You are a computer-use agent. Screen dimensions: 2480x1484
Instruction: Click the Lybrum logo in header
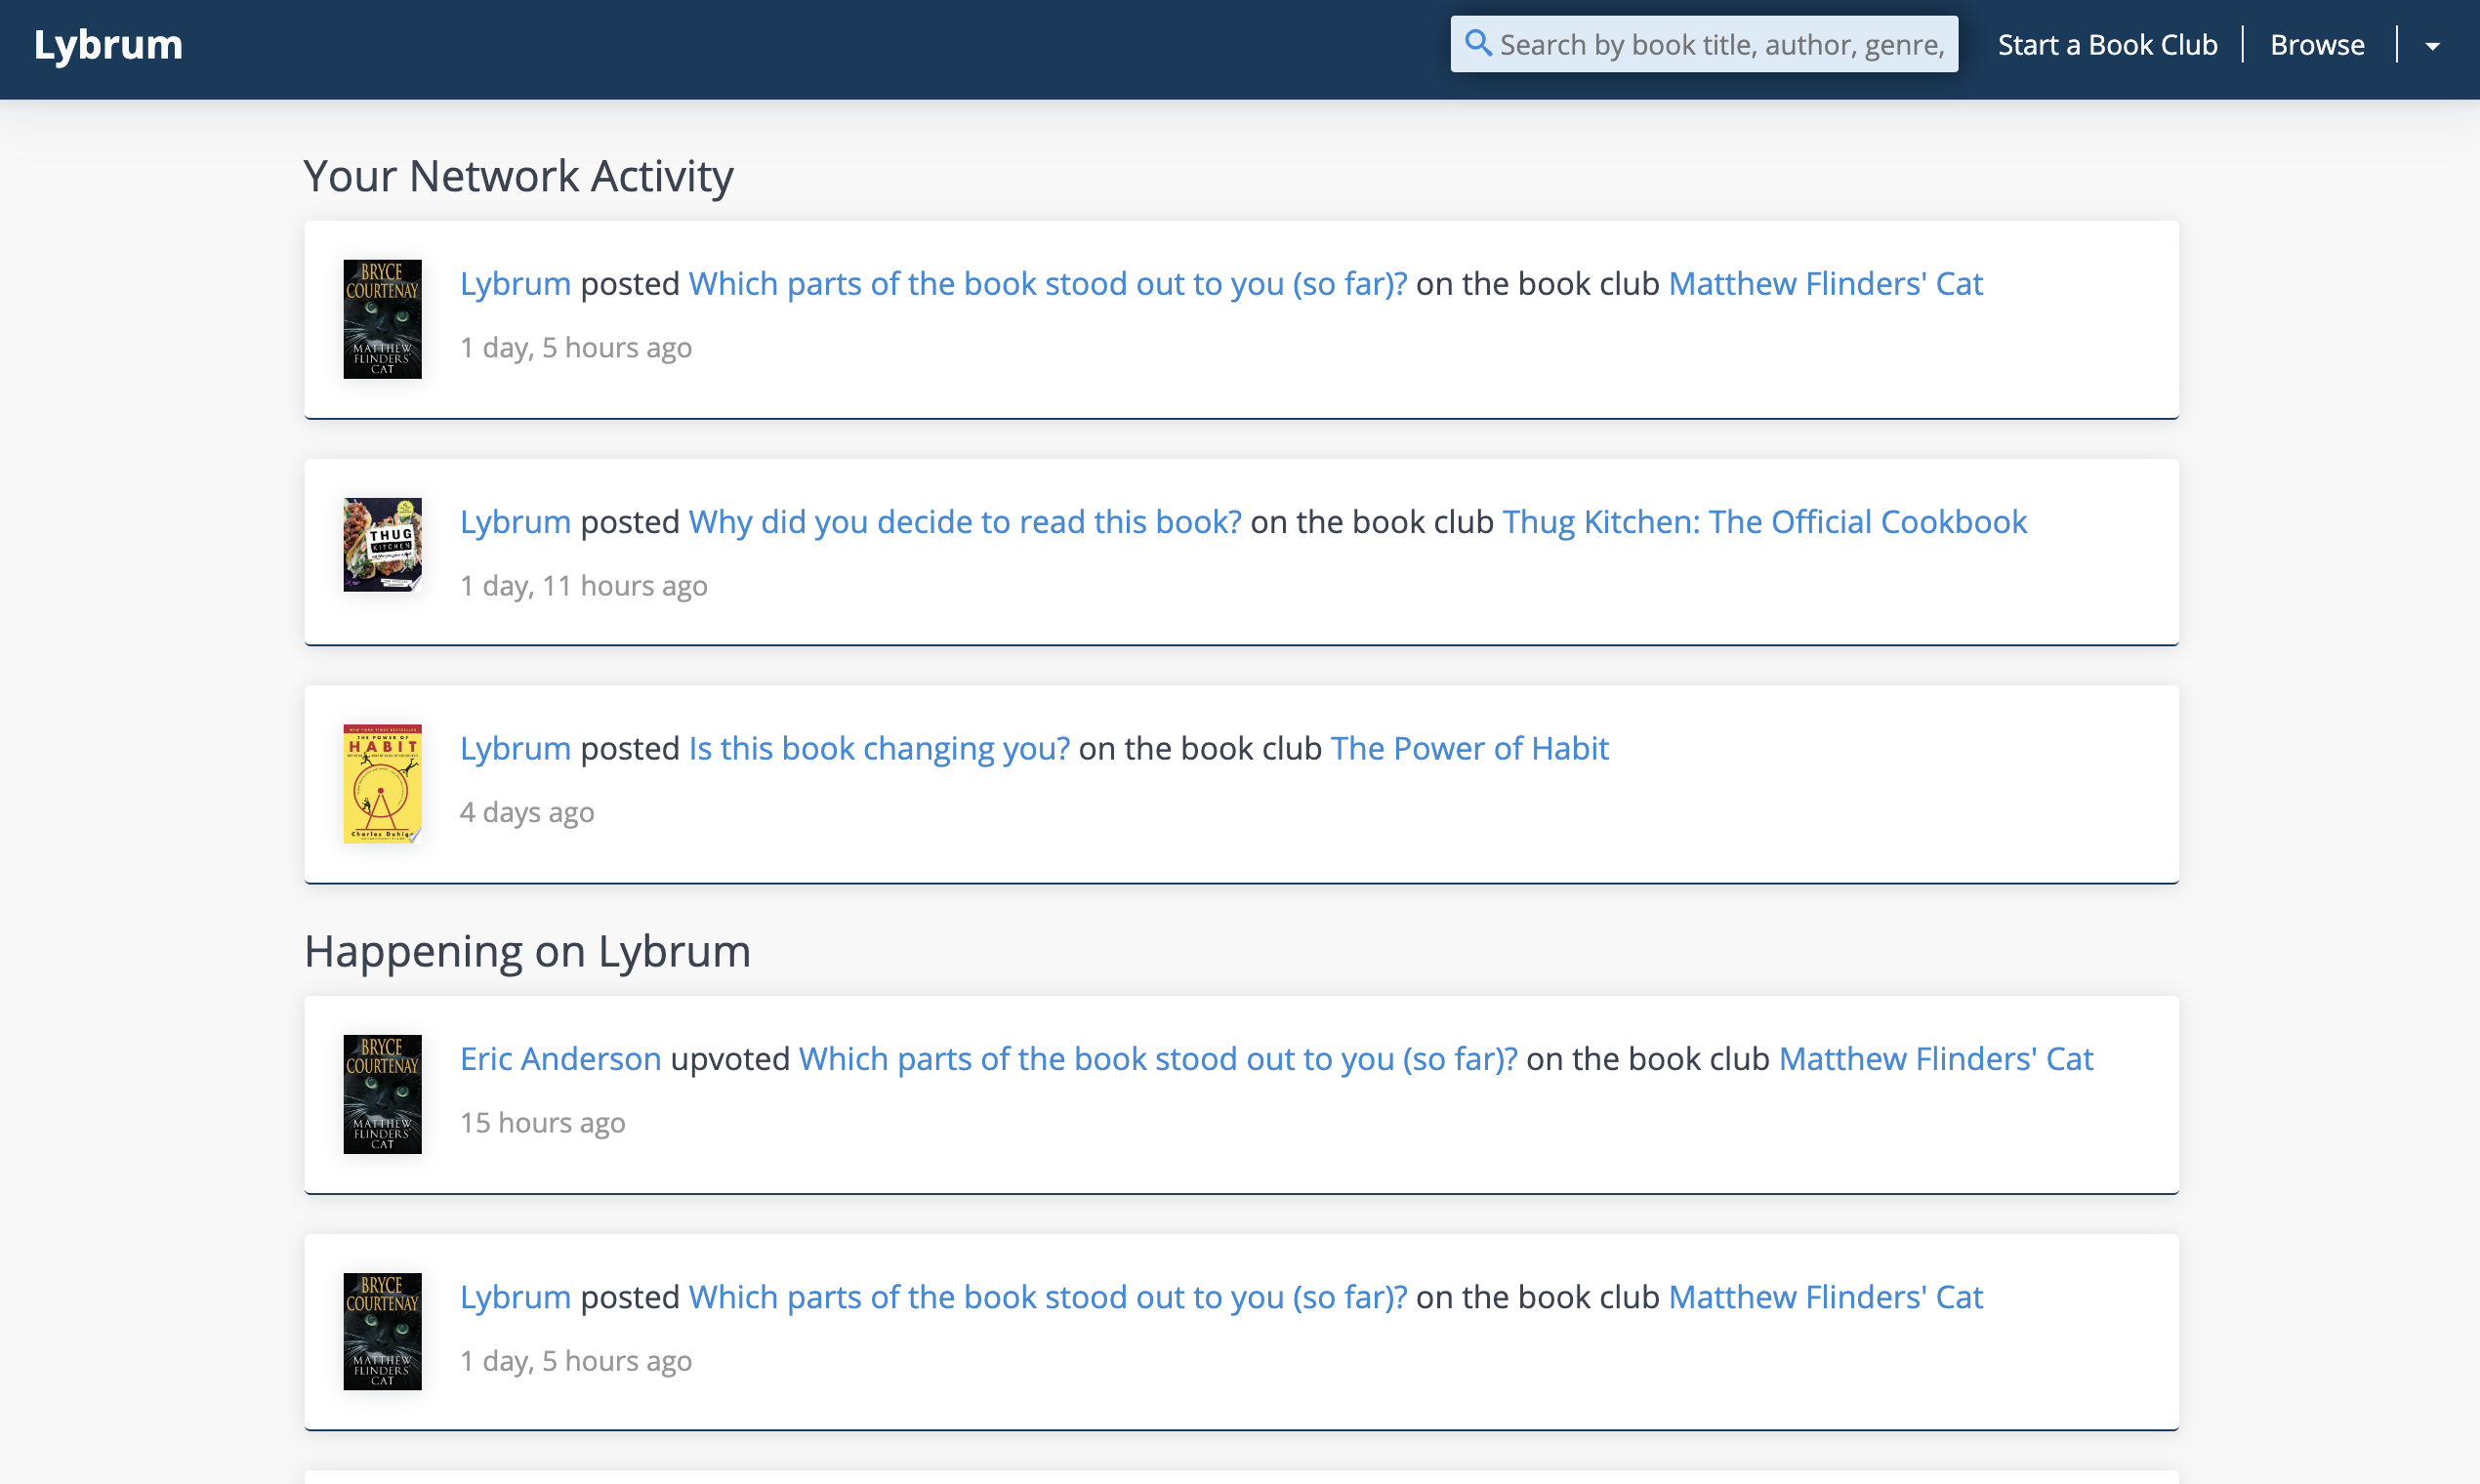click(x=108, y=45)
